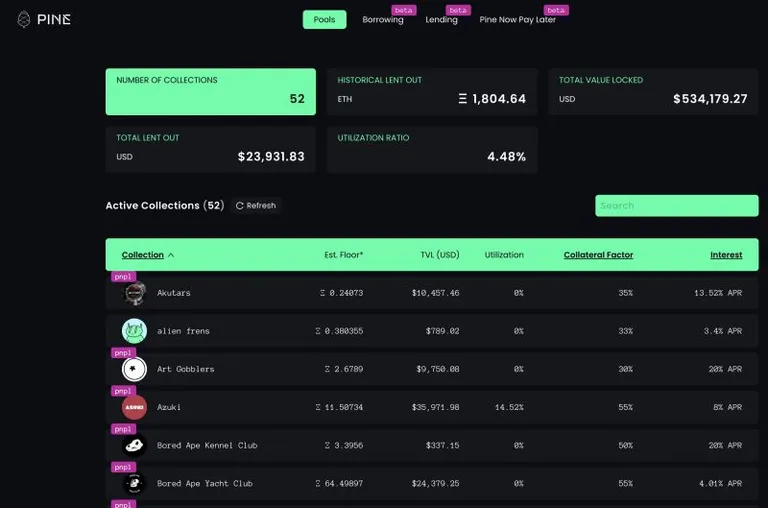Select the Art Gobblers collection icon
This screenshot has width=768, height=508.
(134, 369)
